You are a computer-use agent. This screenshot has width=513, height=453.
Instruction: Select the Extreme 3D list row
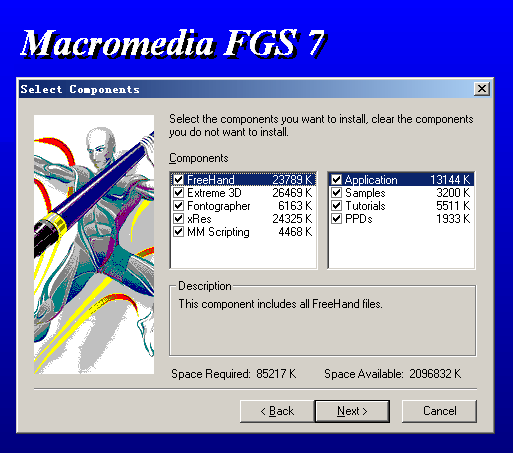[243, 193]
